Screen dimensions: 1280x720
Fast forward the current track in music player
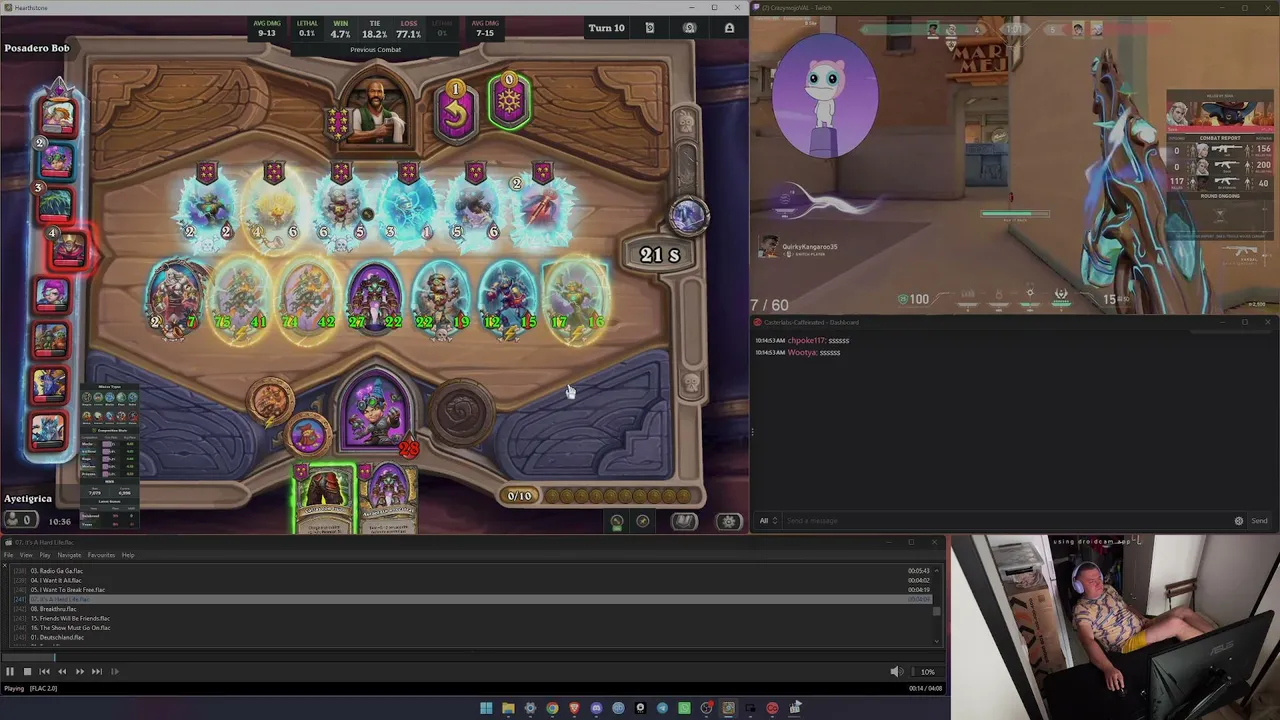(x=79, y=672)
